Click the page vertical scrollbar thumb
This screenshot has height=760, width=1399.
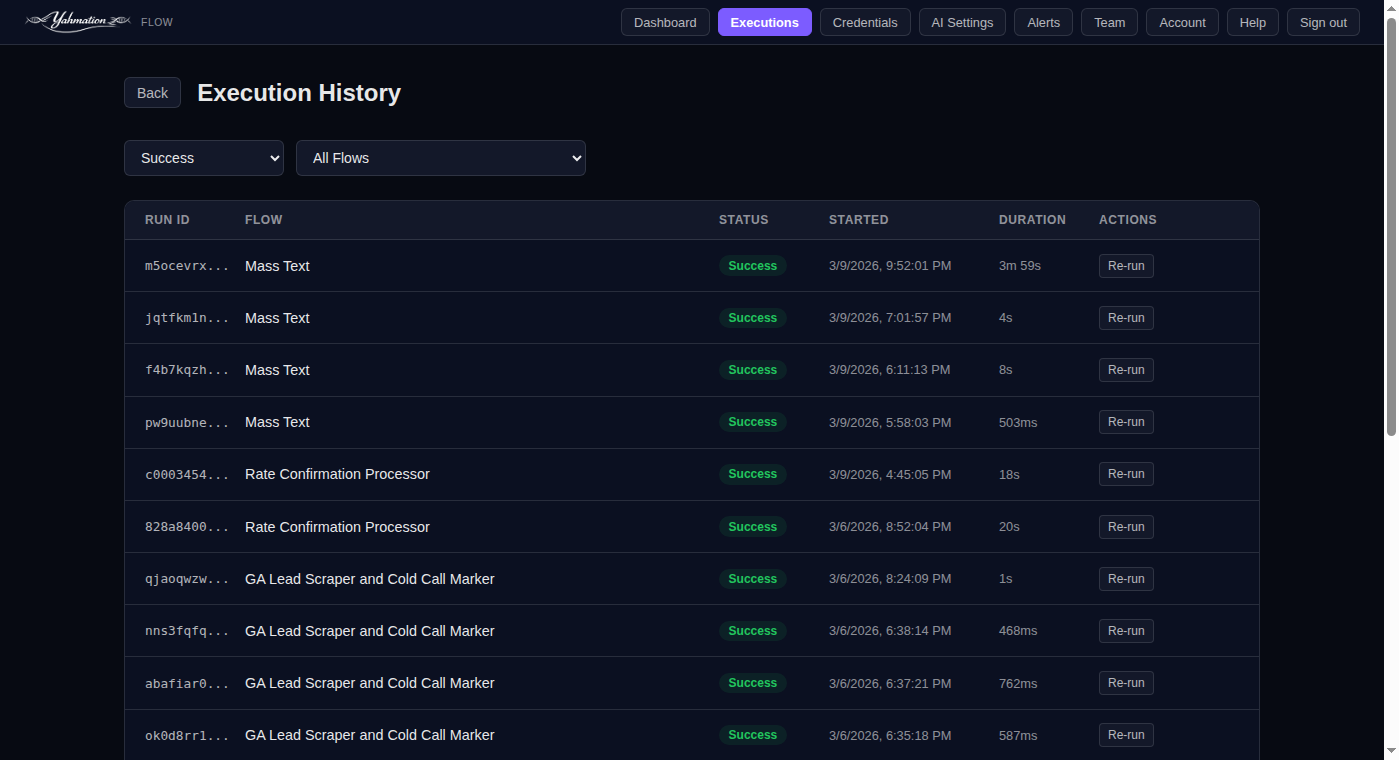(1391, 225)
